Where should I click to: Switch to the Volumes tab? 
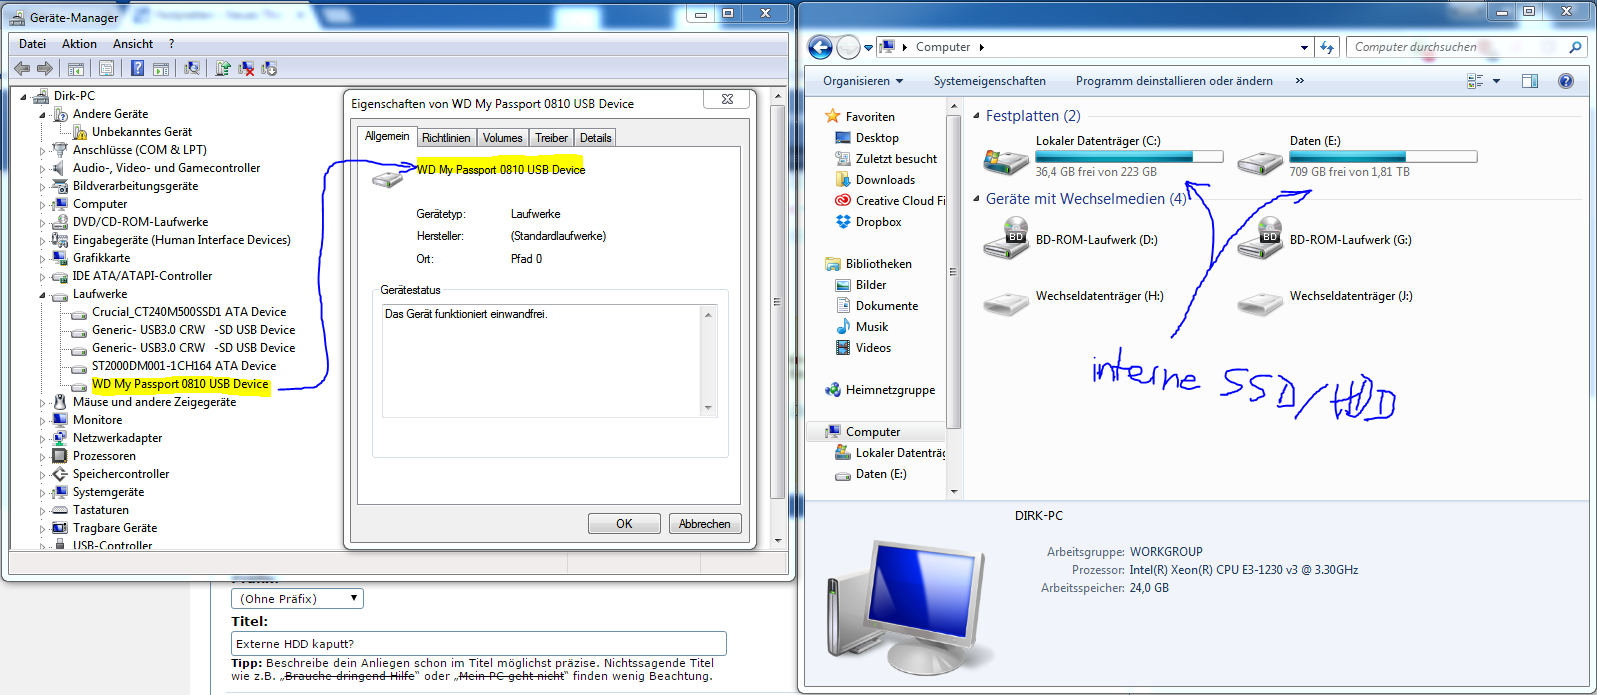click(502, 138)
